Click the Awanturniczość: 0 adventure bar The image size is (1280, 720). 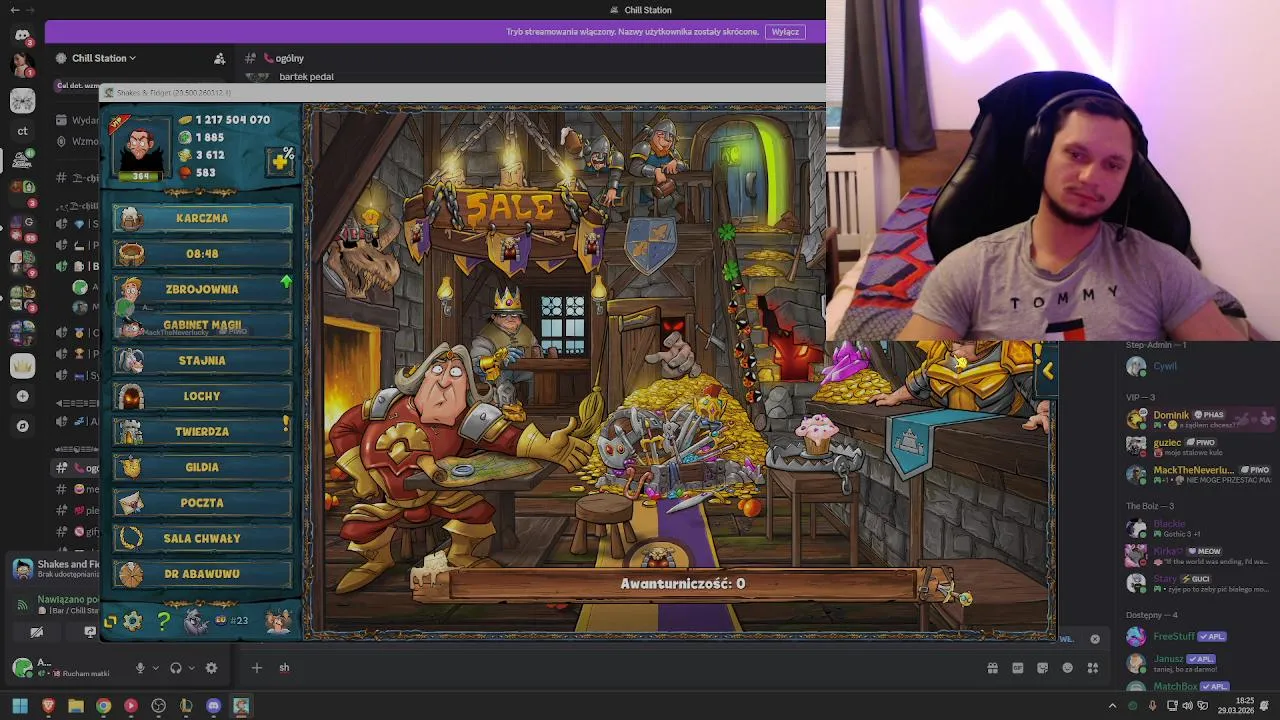[x=682, y=584]
